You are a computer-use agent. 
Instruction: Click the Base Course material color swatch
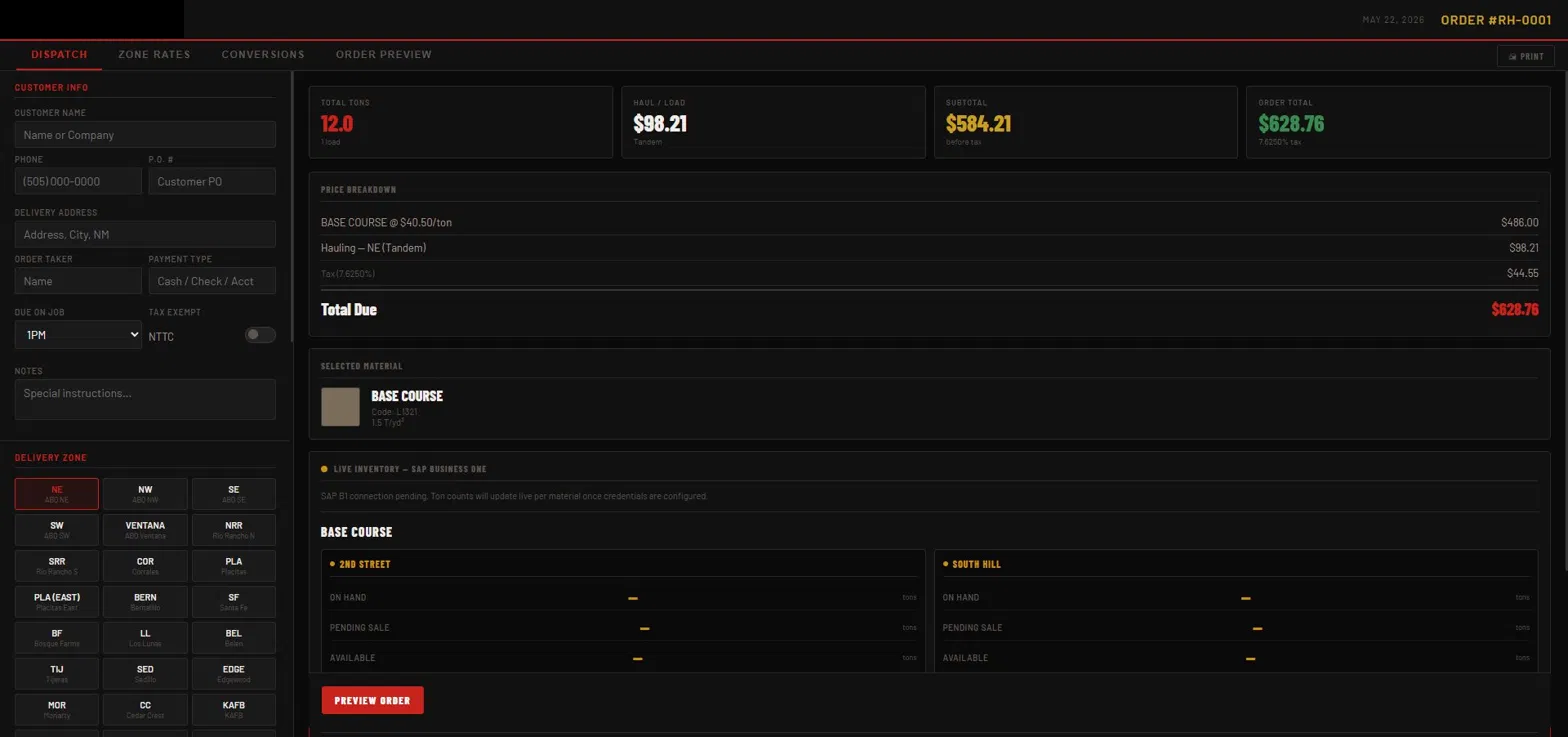[340, 407]
